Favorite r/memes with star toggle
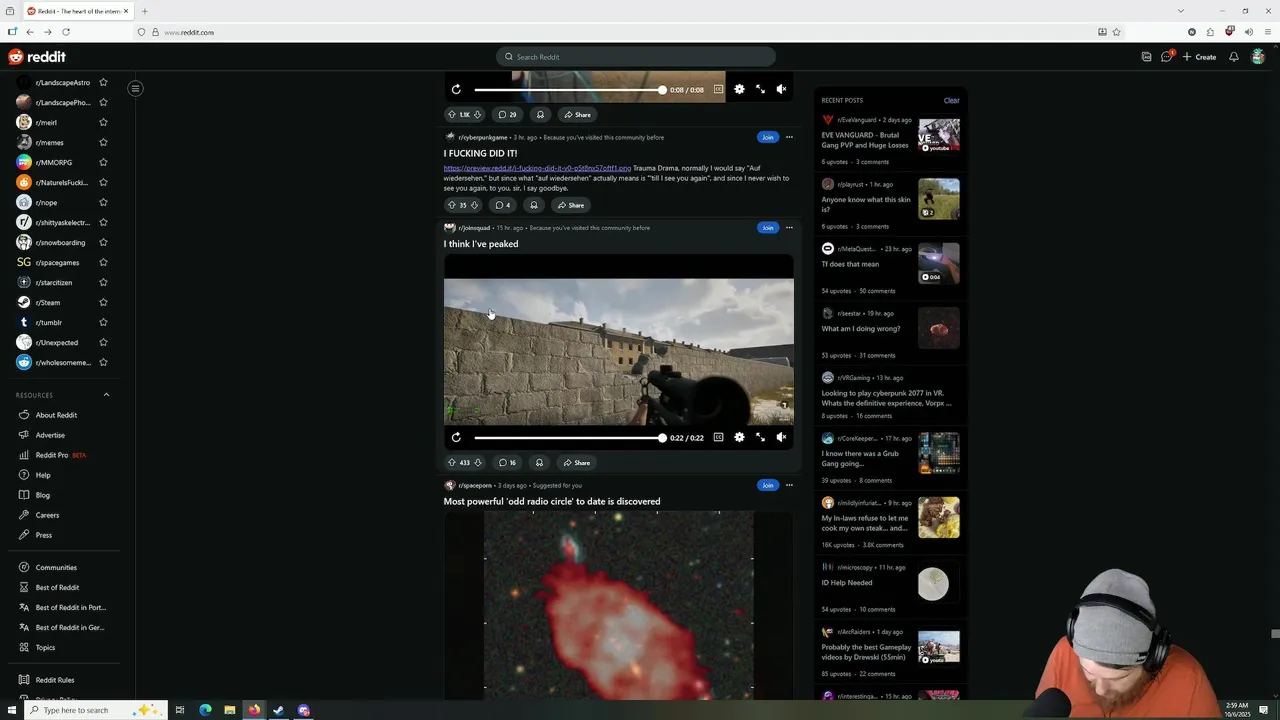 tap(103, 142)
